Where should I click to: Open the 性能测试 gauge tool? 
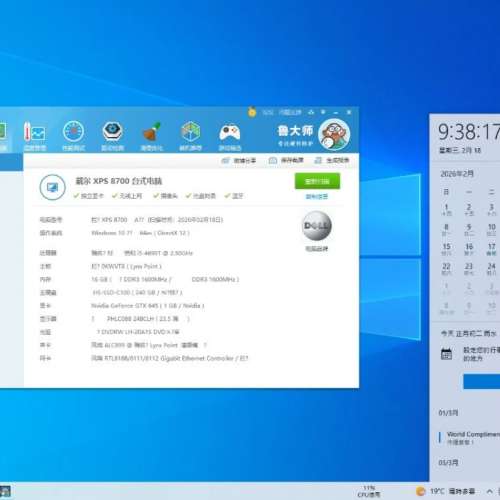pyautogui.click(x=74, y=136)
